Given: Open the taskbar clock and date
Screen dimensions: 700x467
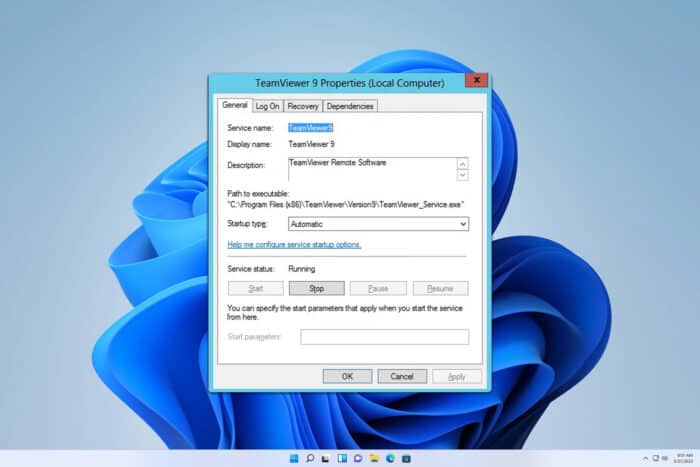Looking at the screenshot, I should [684, 459].
